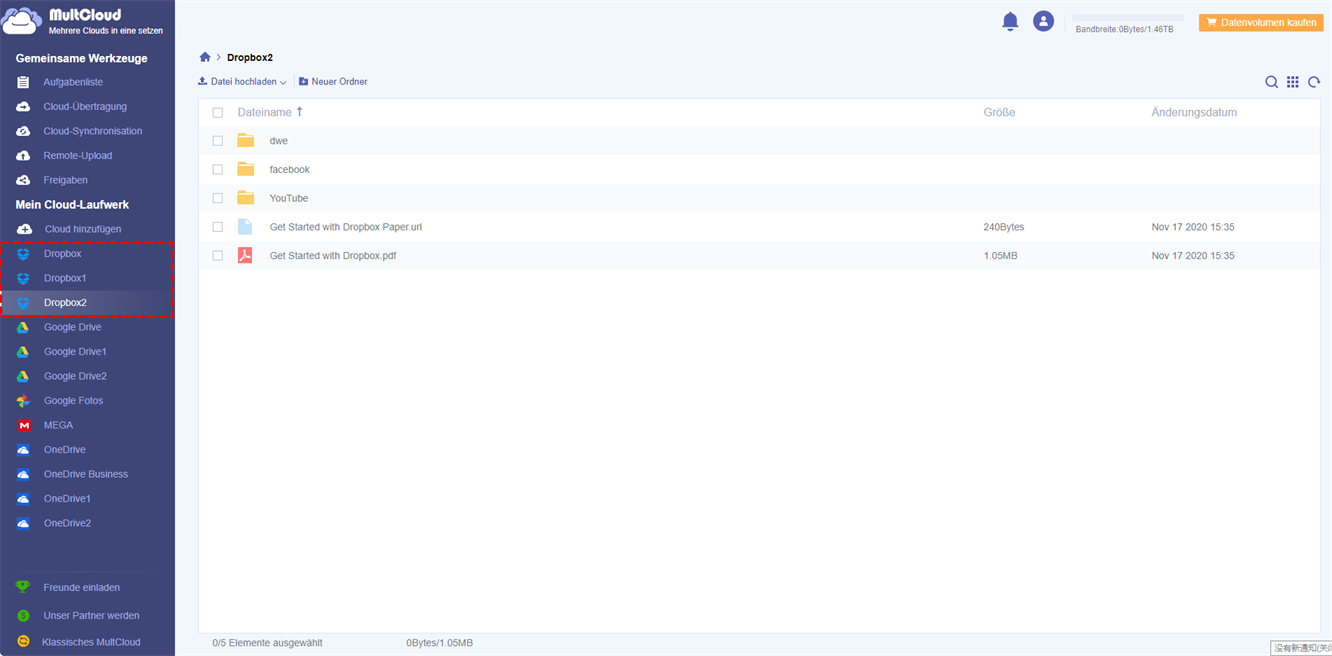This screenshot has width=1332, height=656.
Task: Click the Datenvolumen kaufen button
Action: pos(1261,22)
